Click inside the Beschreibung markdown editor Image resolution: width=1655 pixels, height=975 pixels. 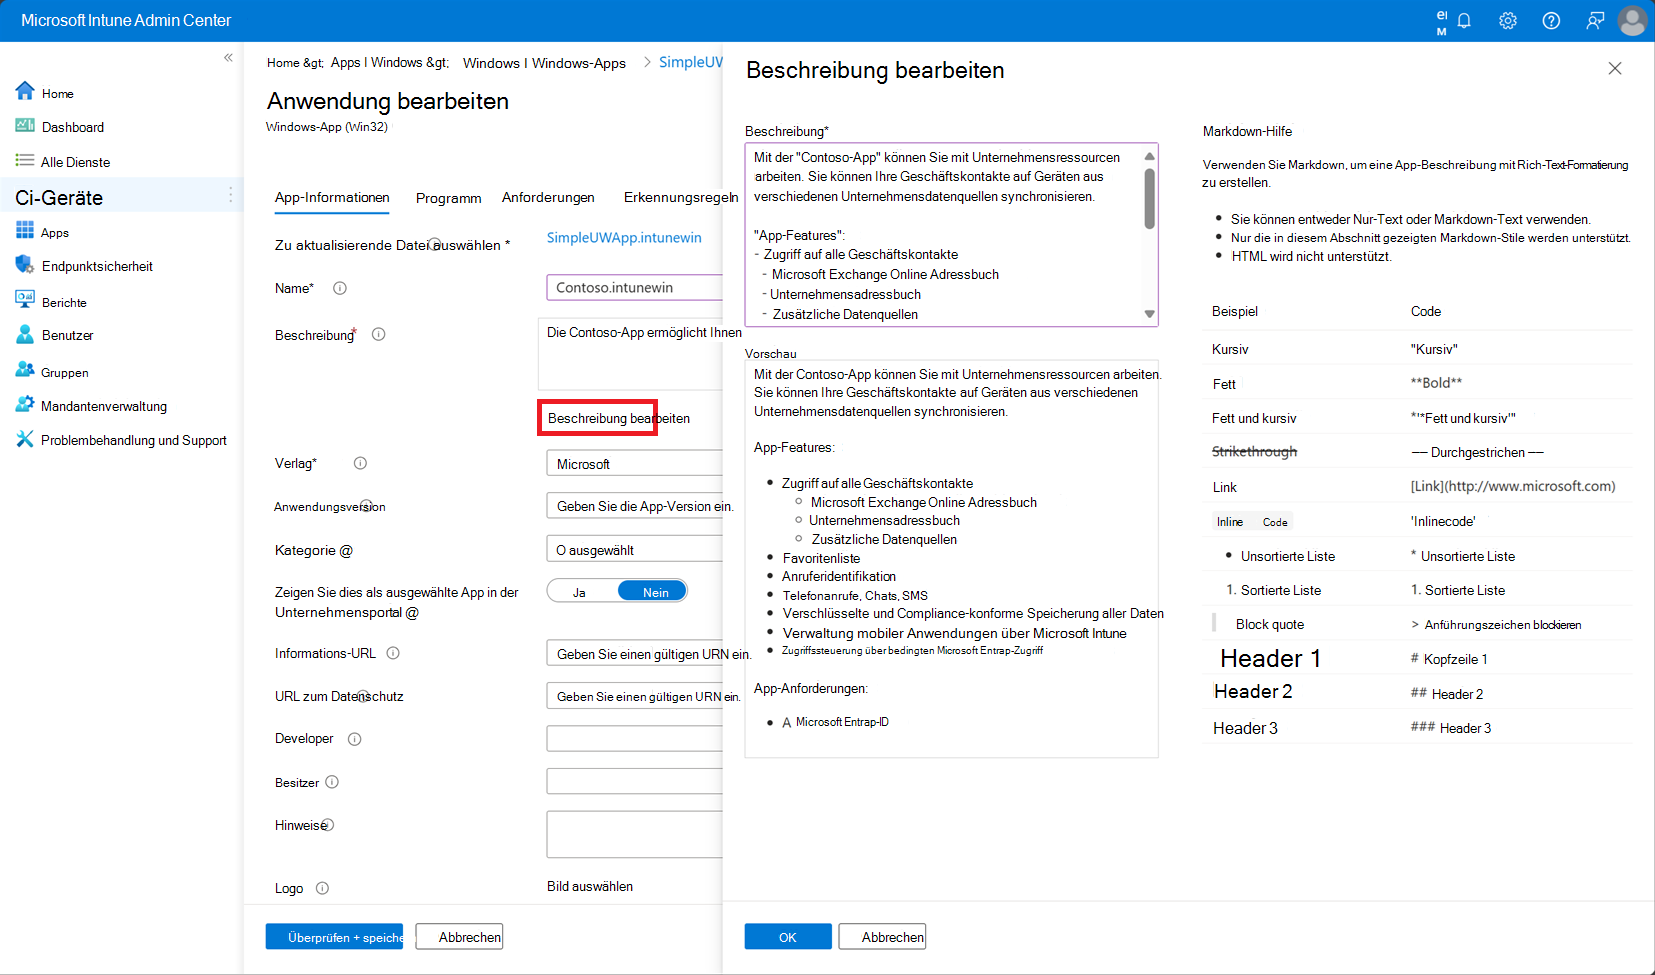(943, 235)
